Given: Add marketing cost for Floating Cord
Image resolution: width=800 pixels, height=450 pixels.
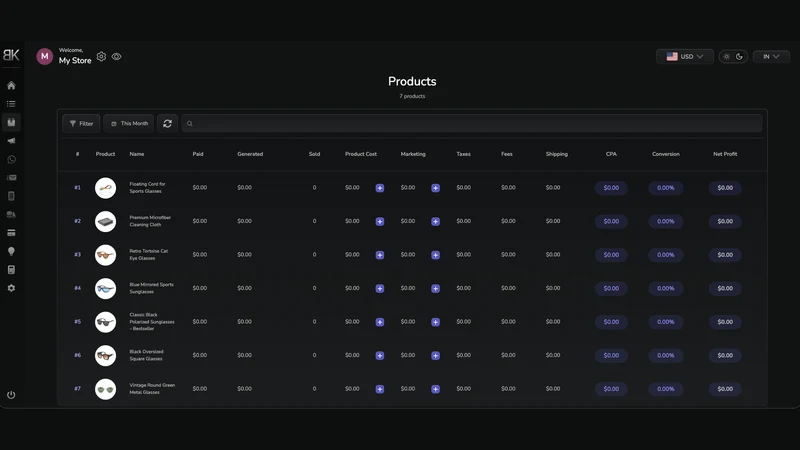Looking at the screenshot, I should click(x=435, y=188).
